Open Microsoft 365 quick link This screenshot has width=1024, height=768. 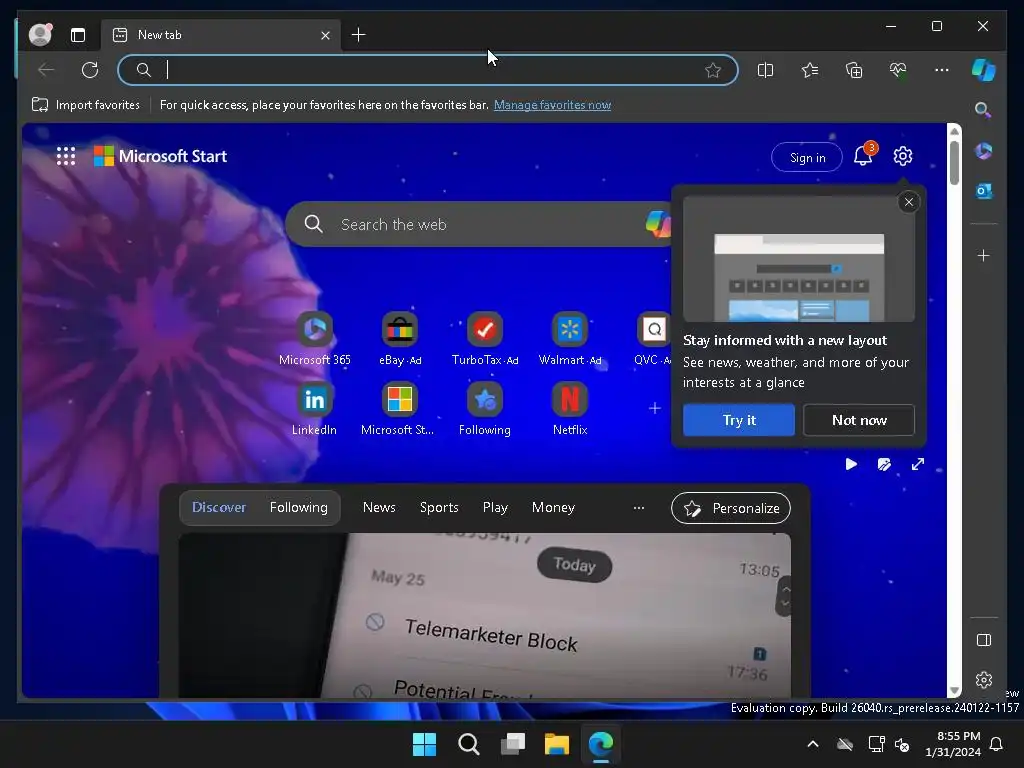315,339
